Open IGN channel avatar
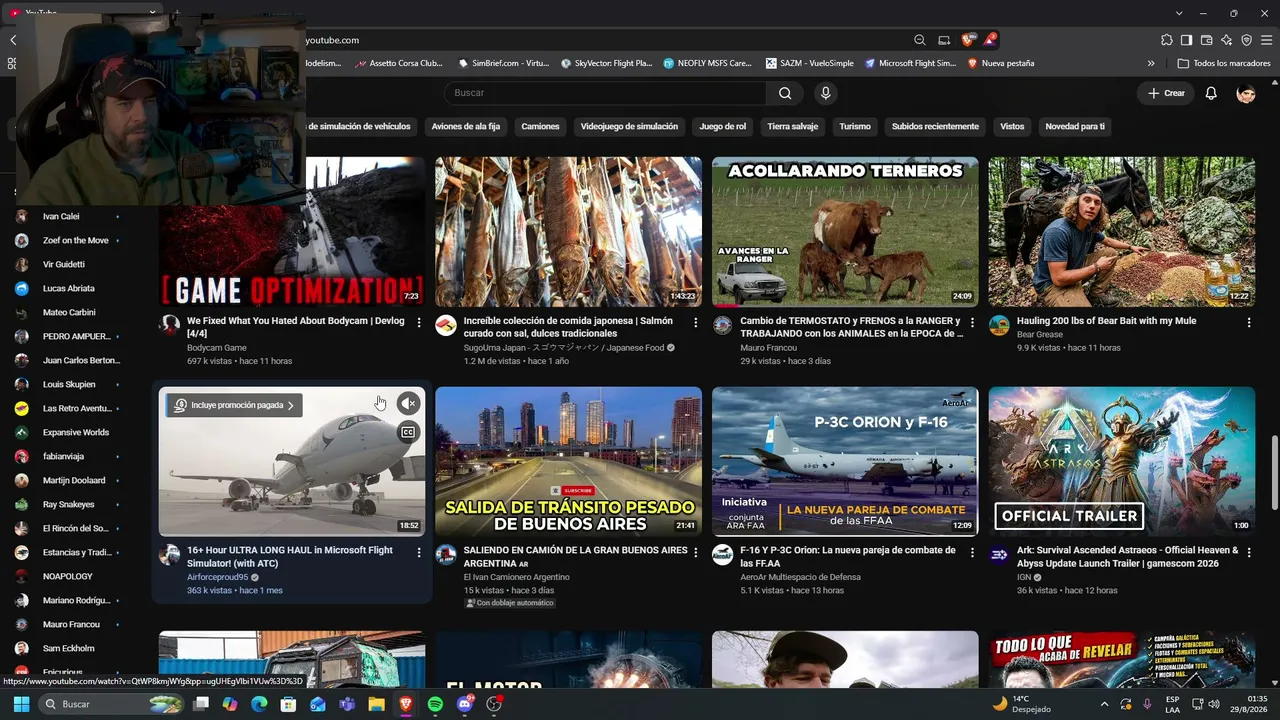 click(x=999, y=555)
